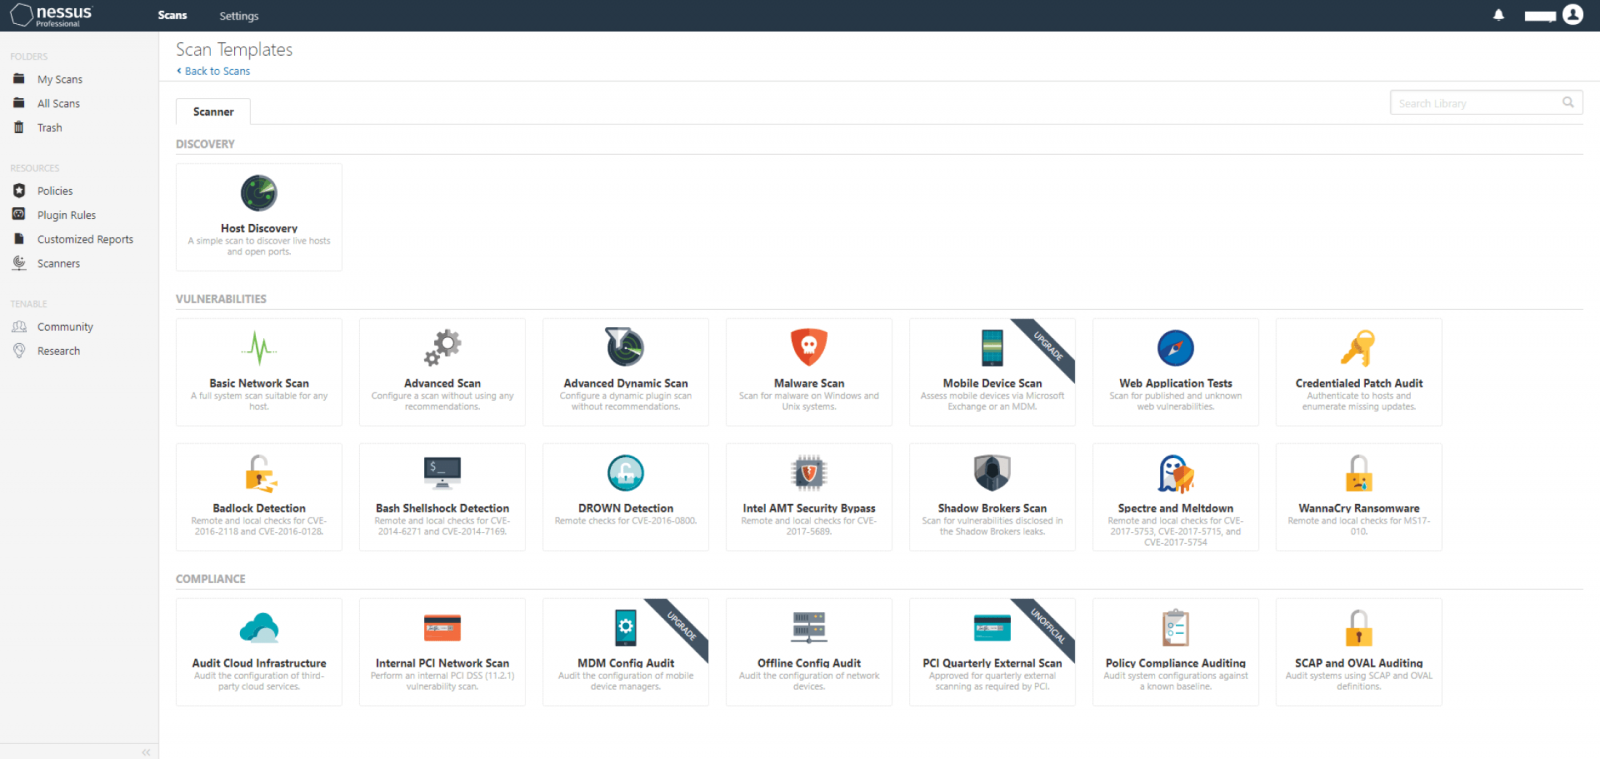Open the Trash folder
This screenshot has height=759, width=1600.
click(49, 128)
